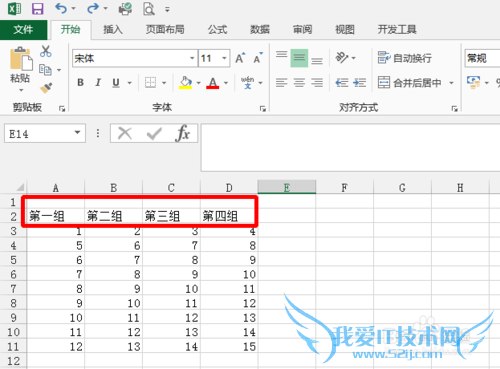Click the Excel application icon
The height and width of the screenshot is (369, 500).
click(14, 9)
